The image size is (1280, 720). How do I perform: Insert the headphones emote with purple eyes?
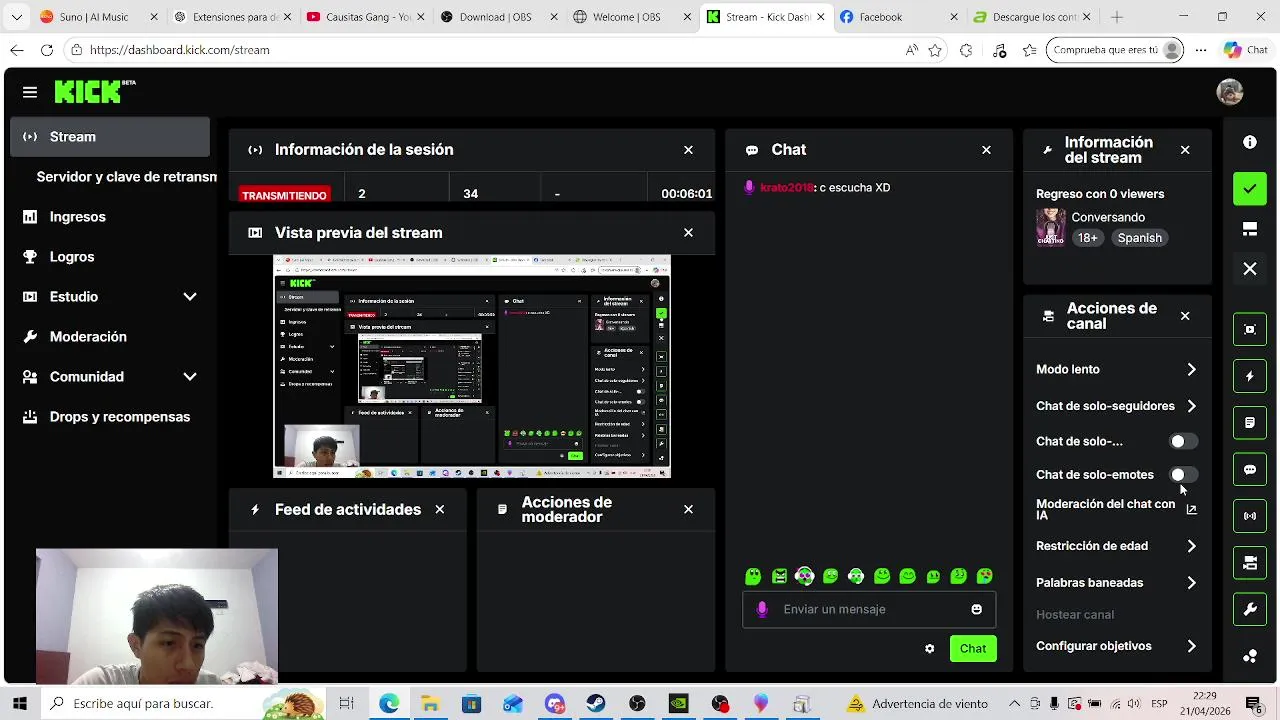click(805, 576)
